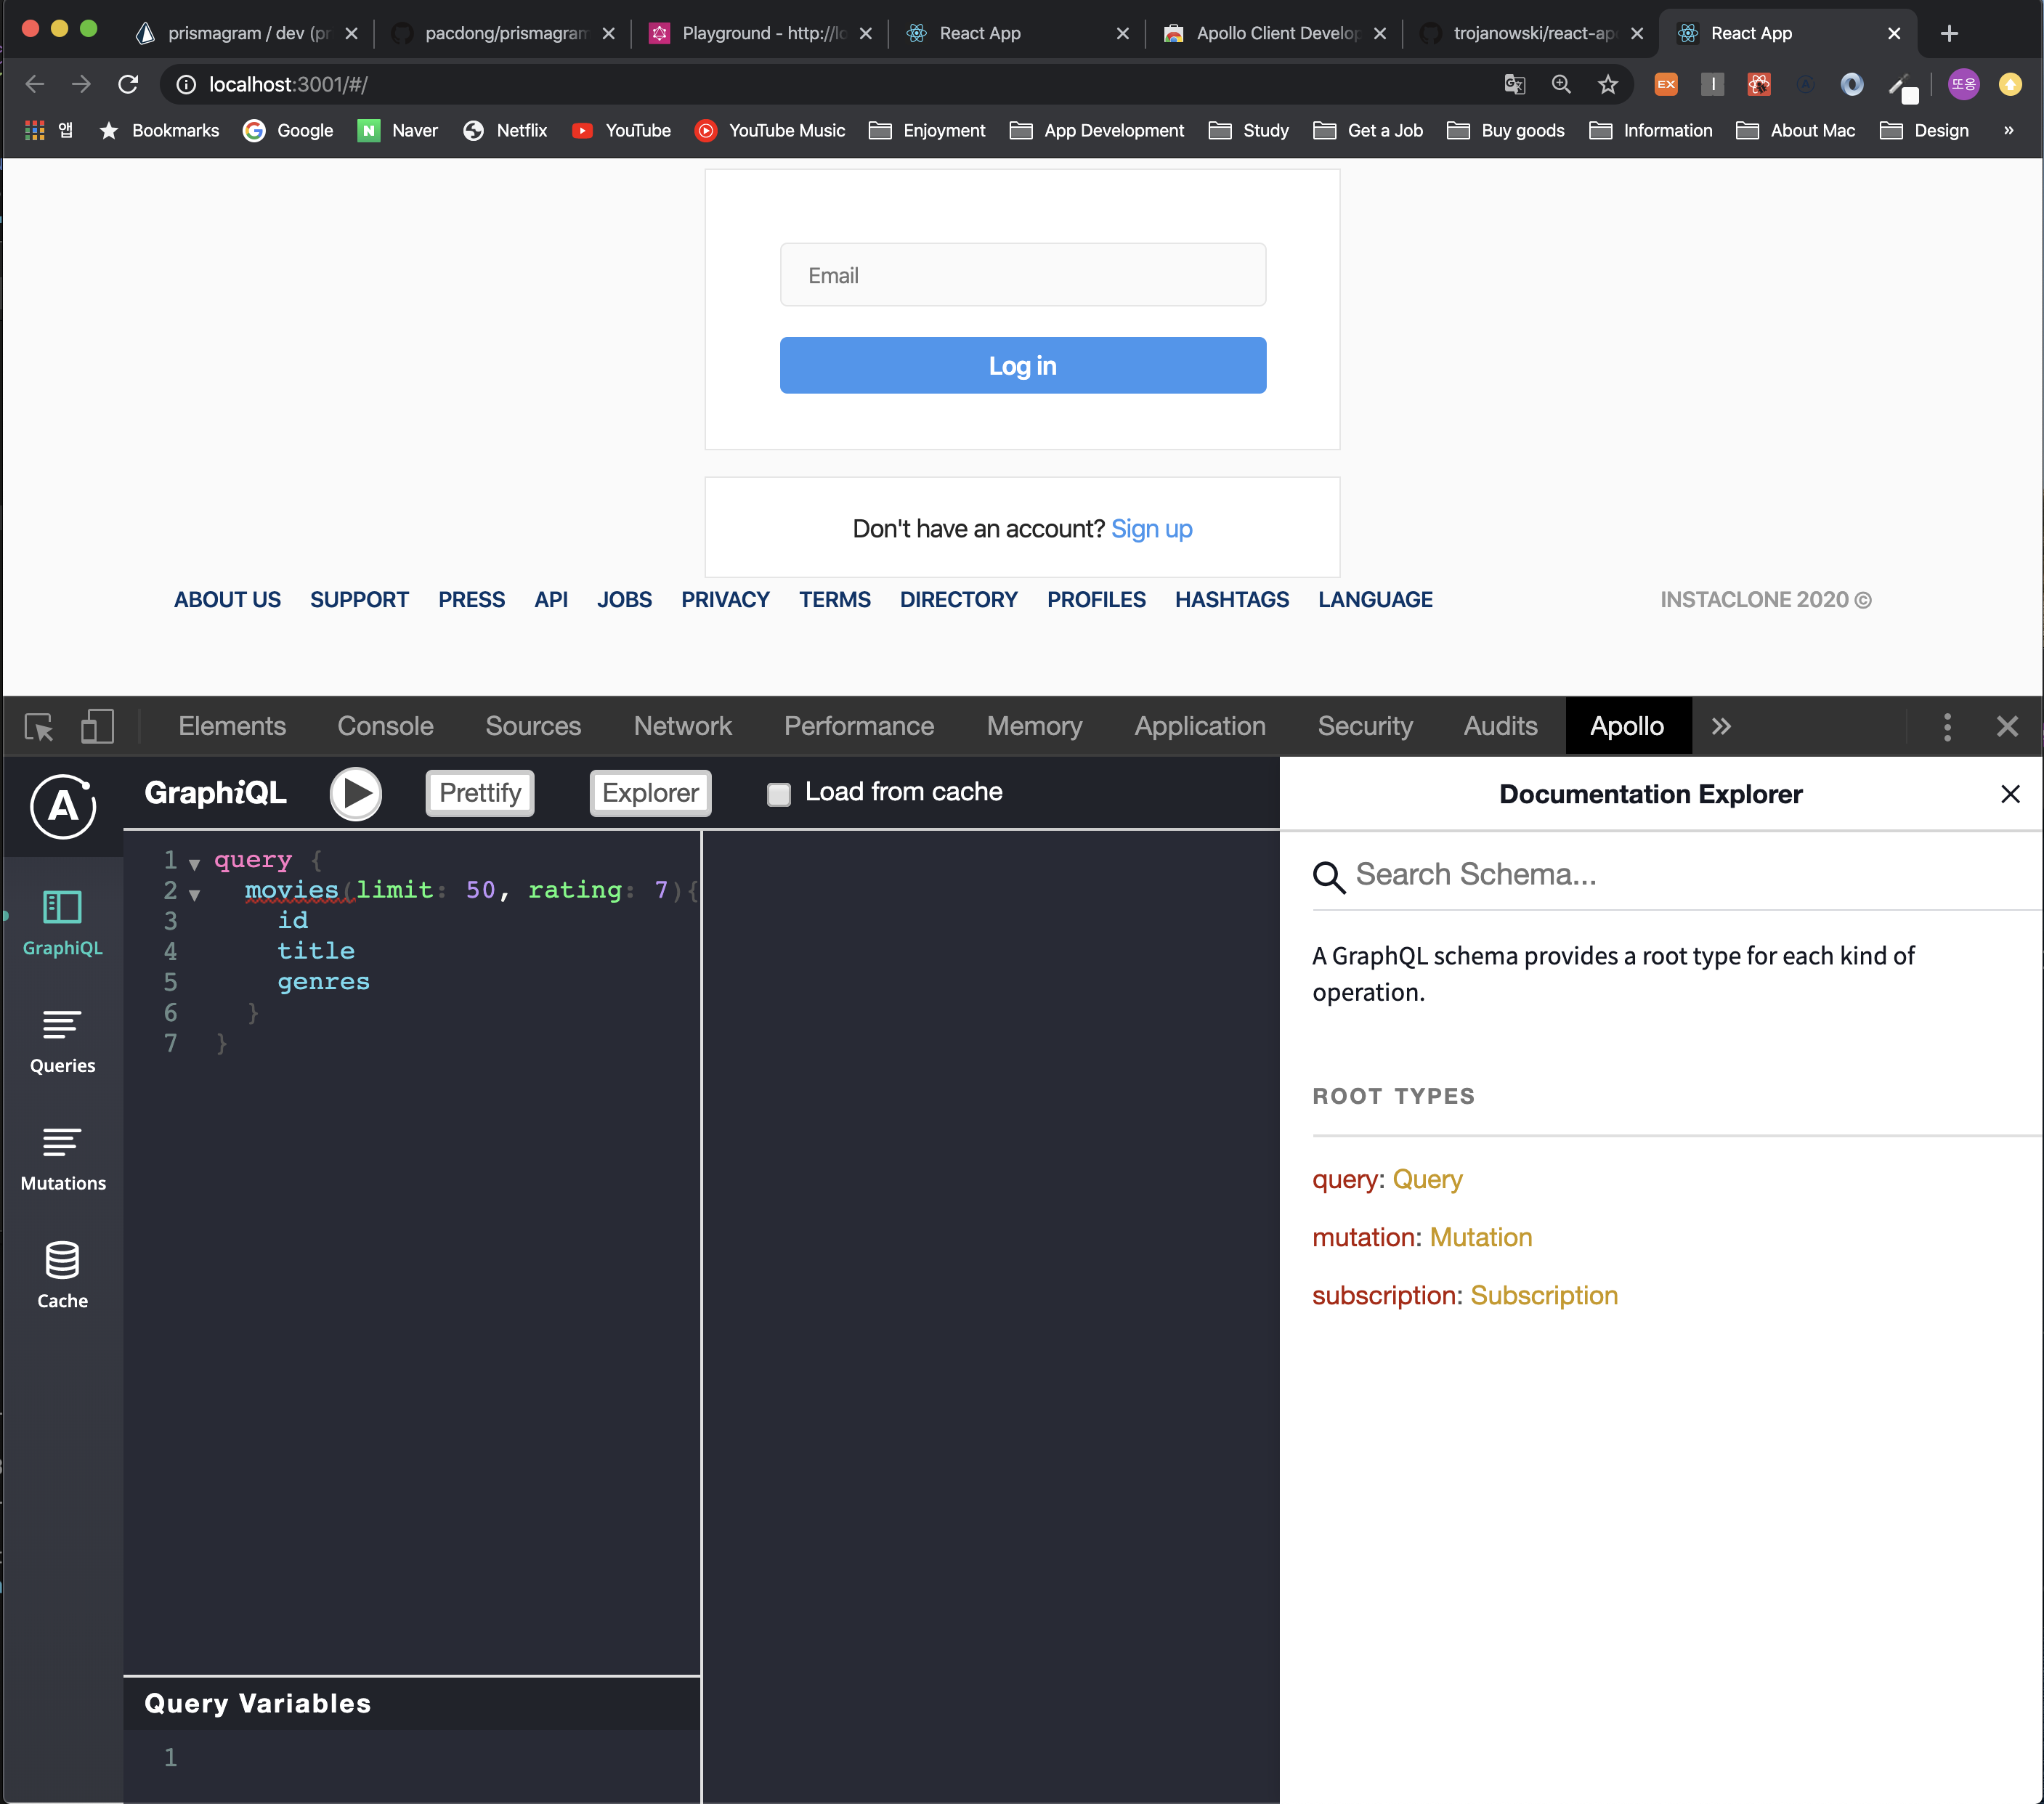The height and width of the screenshot is (1804, 2044).
Task: Open the Bookmarks star shortcut
Action: pyautogui.click(x=158, y=130)
